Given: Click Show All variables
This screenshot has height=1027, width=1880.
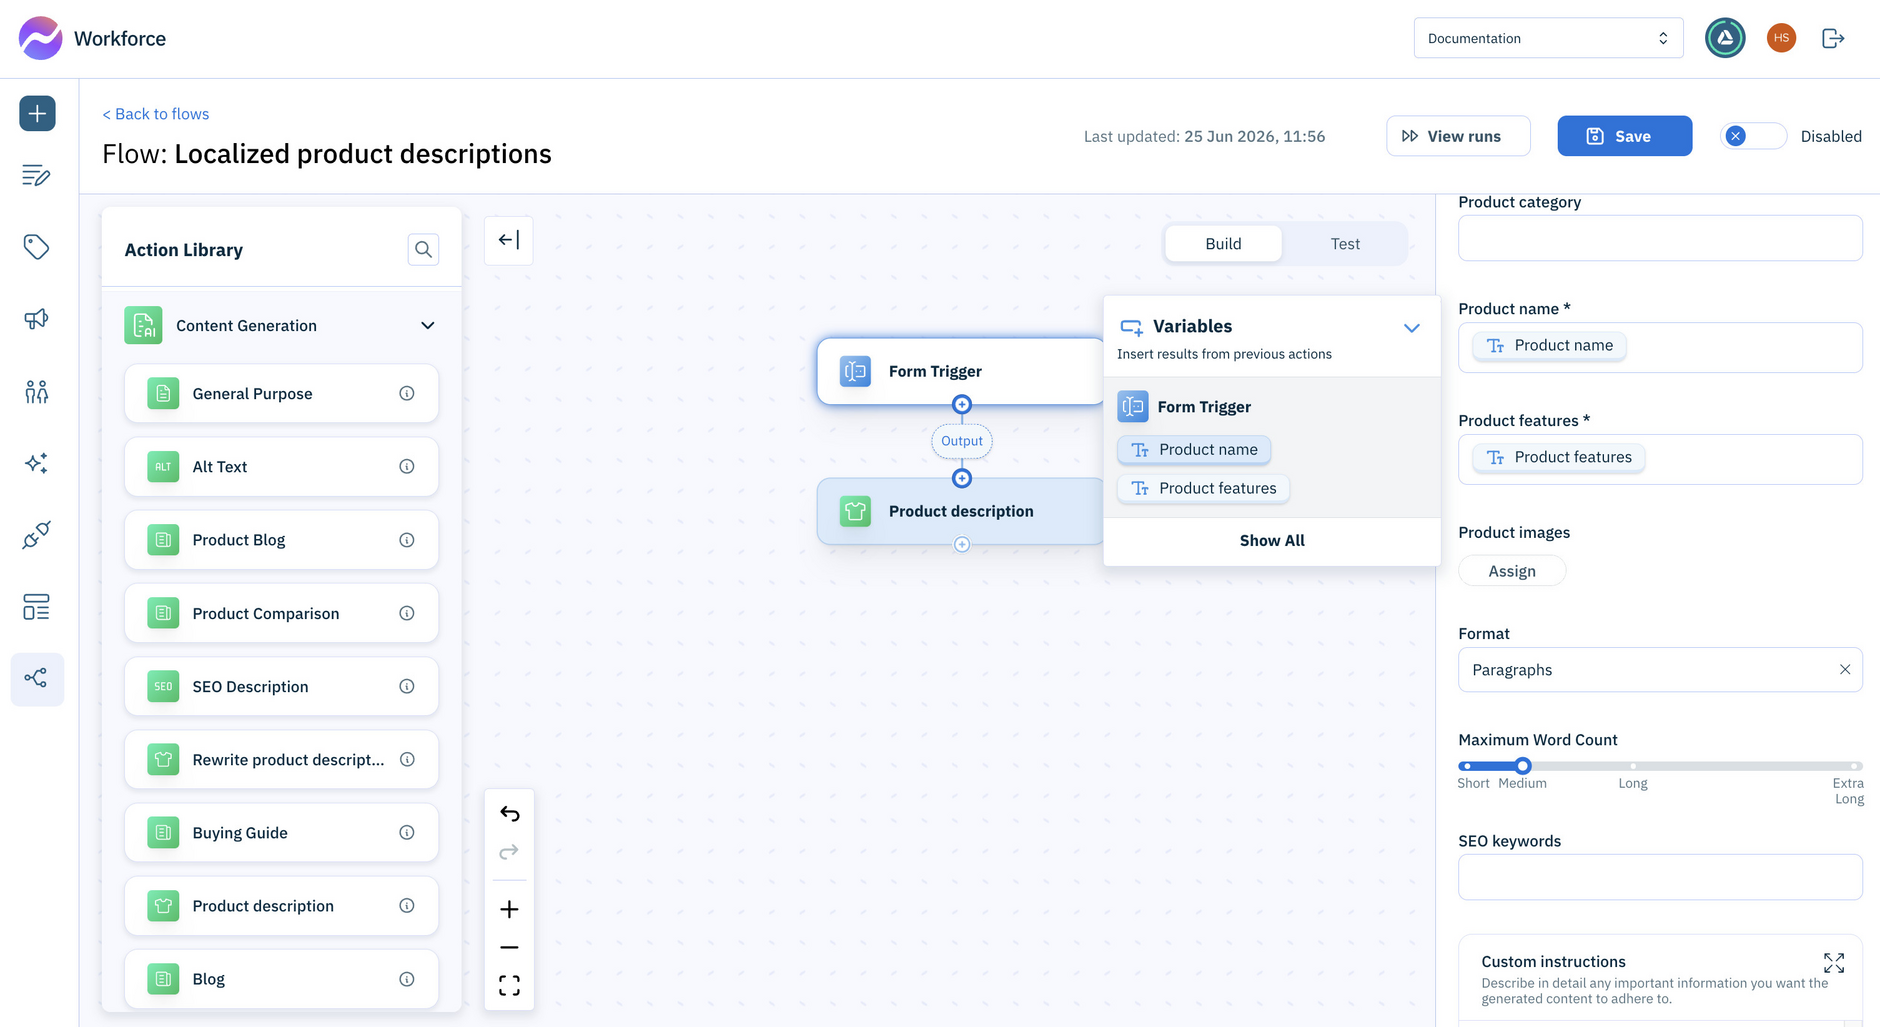Looking at the screenshot, I should tap(1272, 541).
